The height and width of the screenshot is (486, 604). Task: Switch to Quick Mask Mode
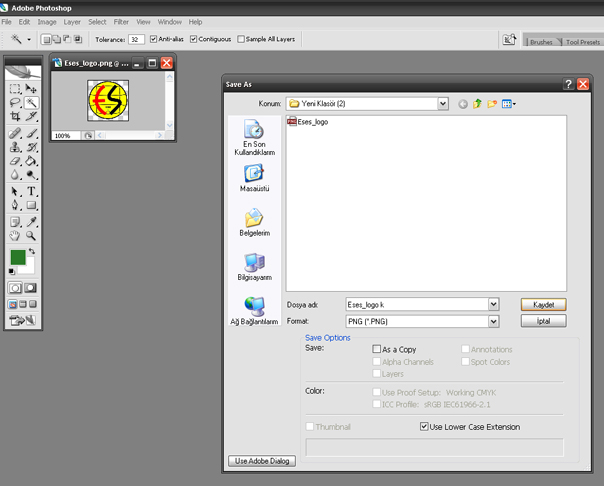(30, 288)
